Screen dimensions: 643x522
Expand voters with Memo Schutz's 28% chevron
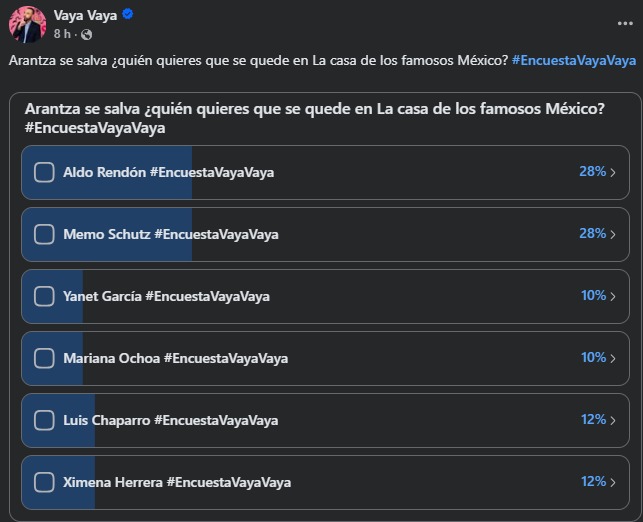pyautogui.click(x=613, y=235)
